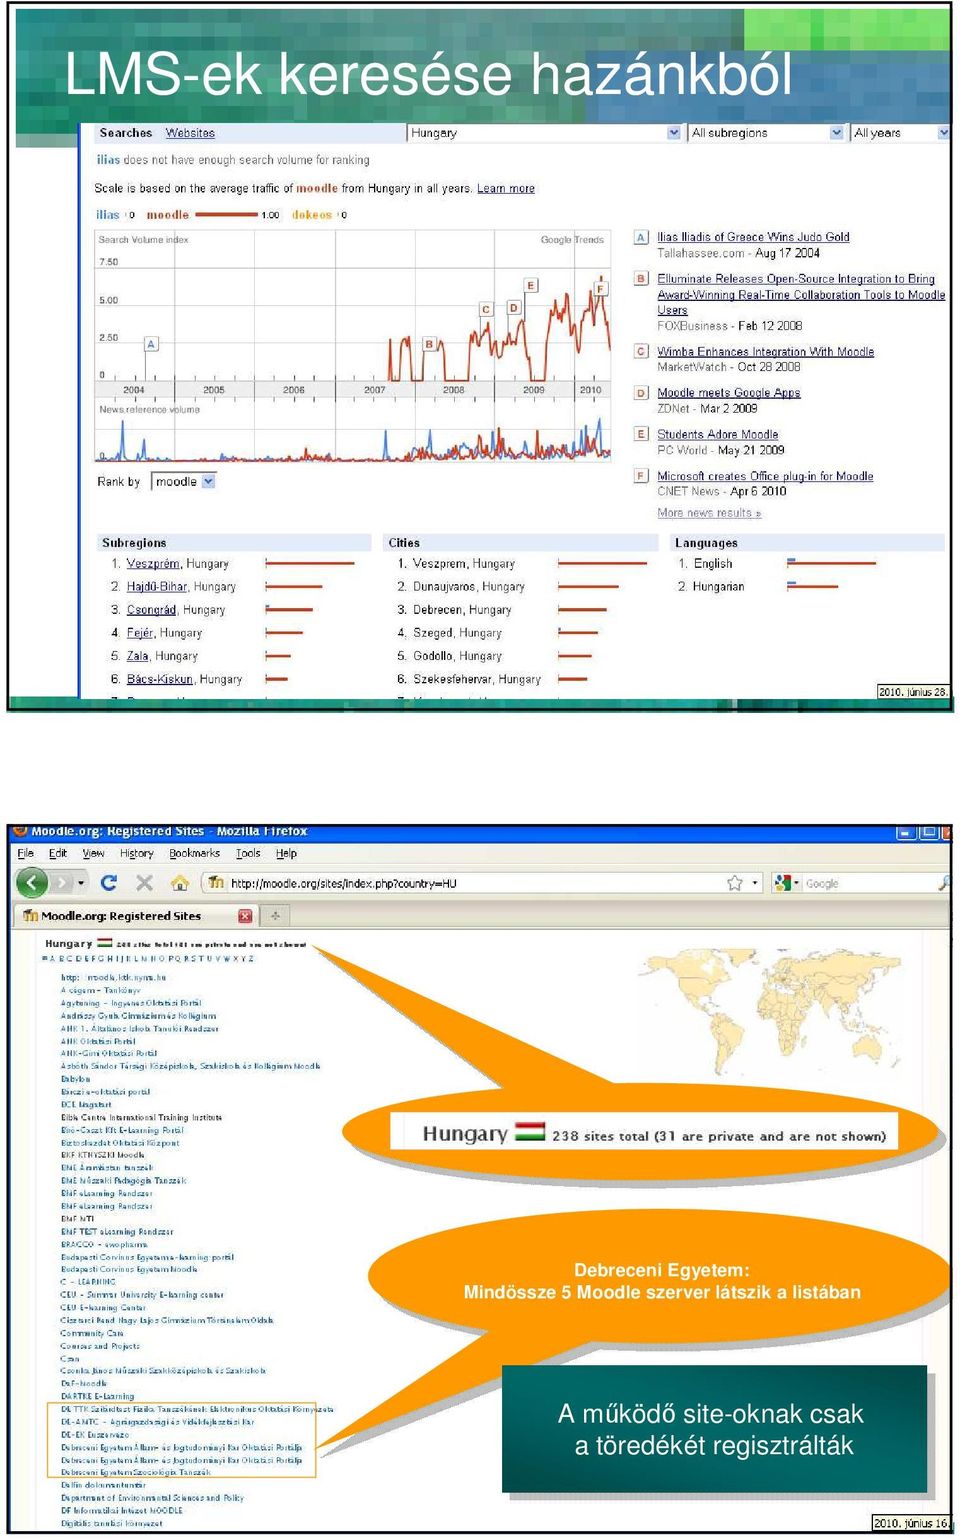Open the Csongrád subregion link
960x1540 pixels.
click(151, 610)
